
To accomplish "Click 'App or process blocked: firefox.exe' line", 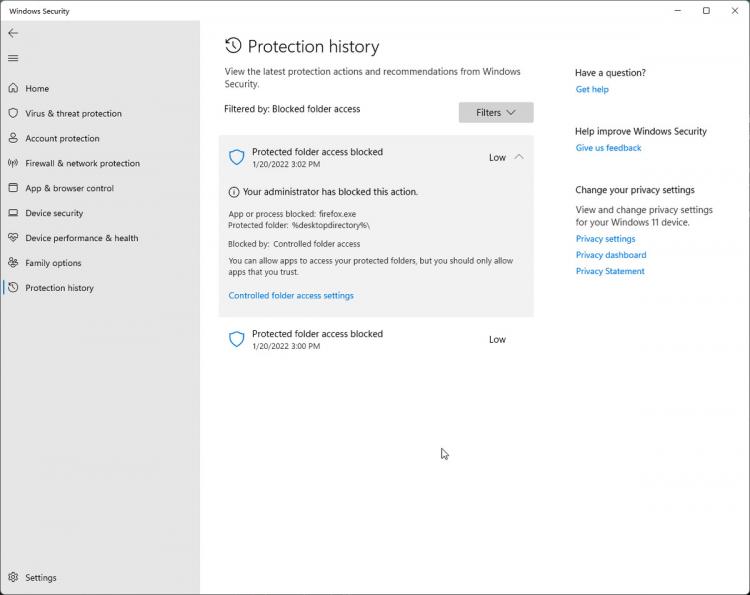I will pyautogui.click(x=292, y=214).
